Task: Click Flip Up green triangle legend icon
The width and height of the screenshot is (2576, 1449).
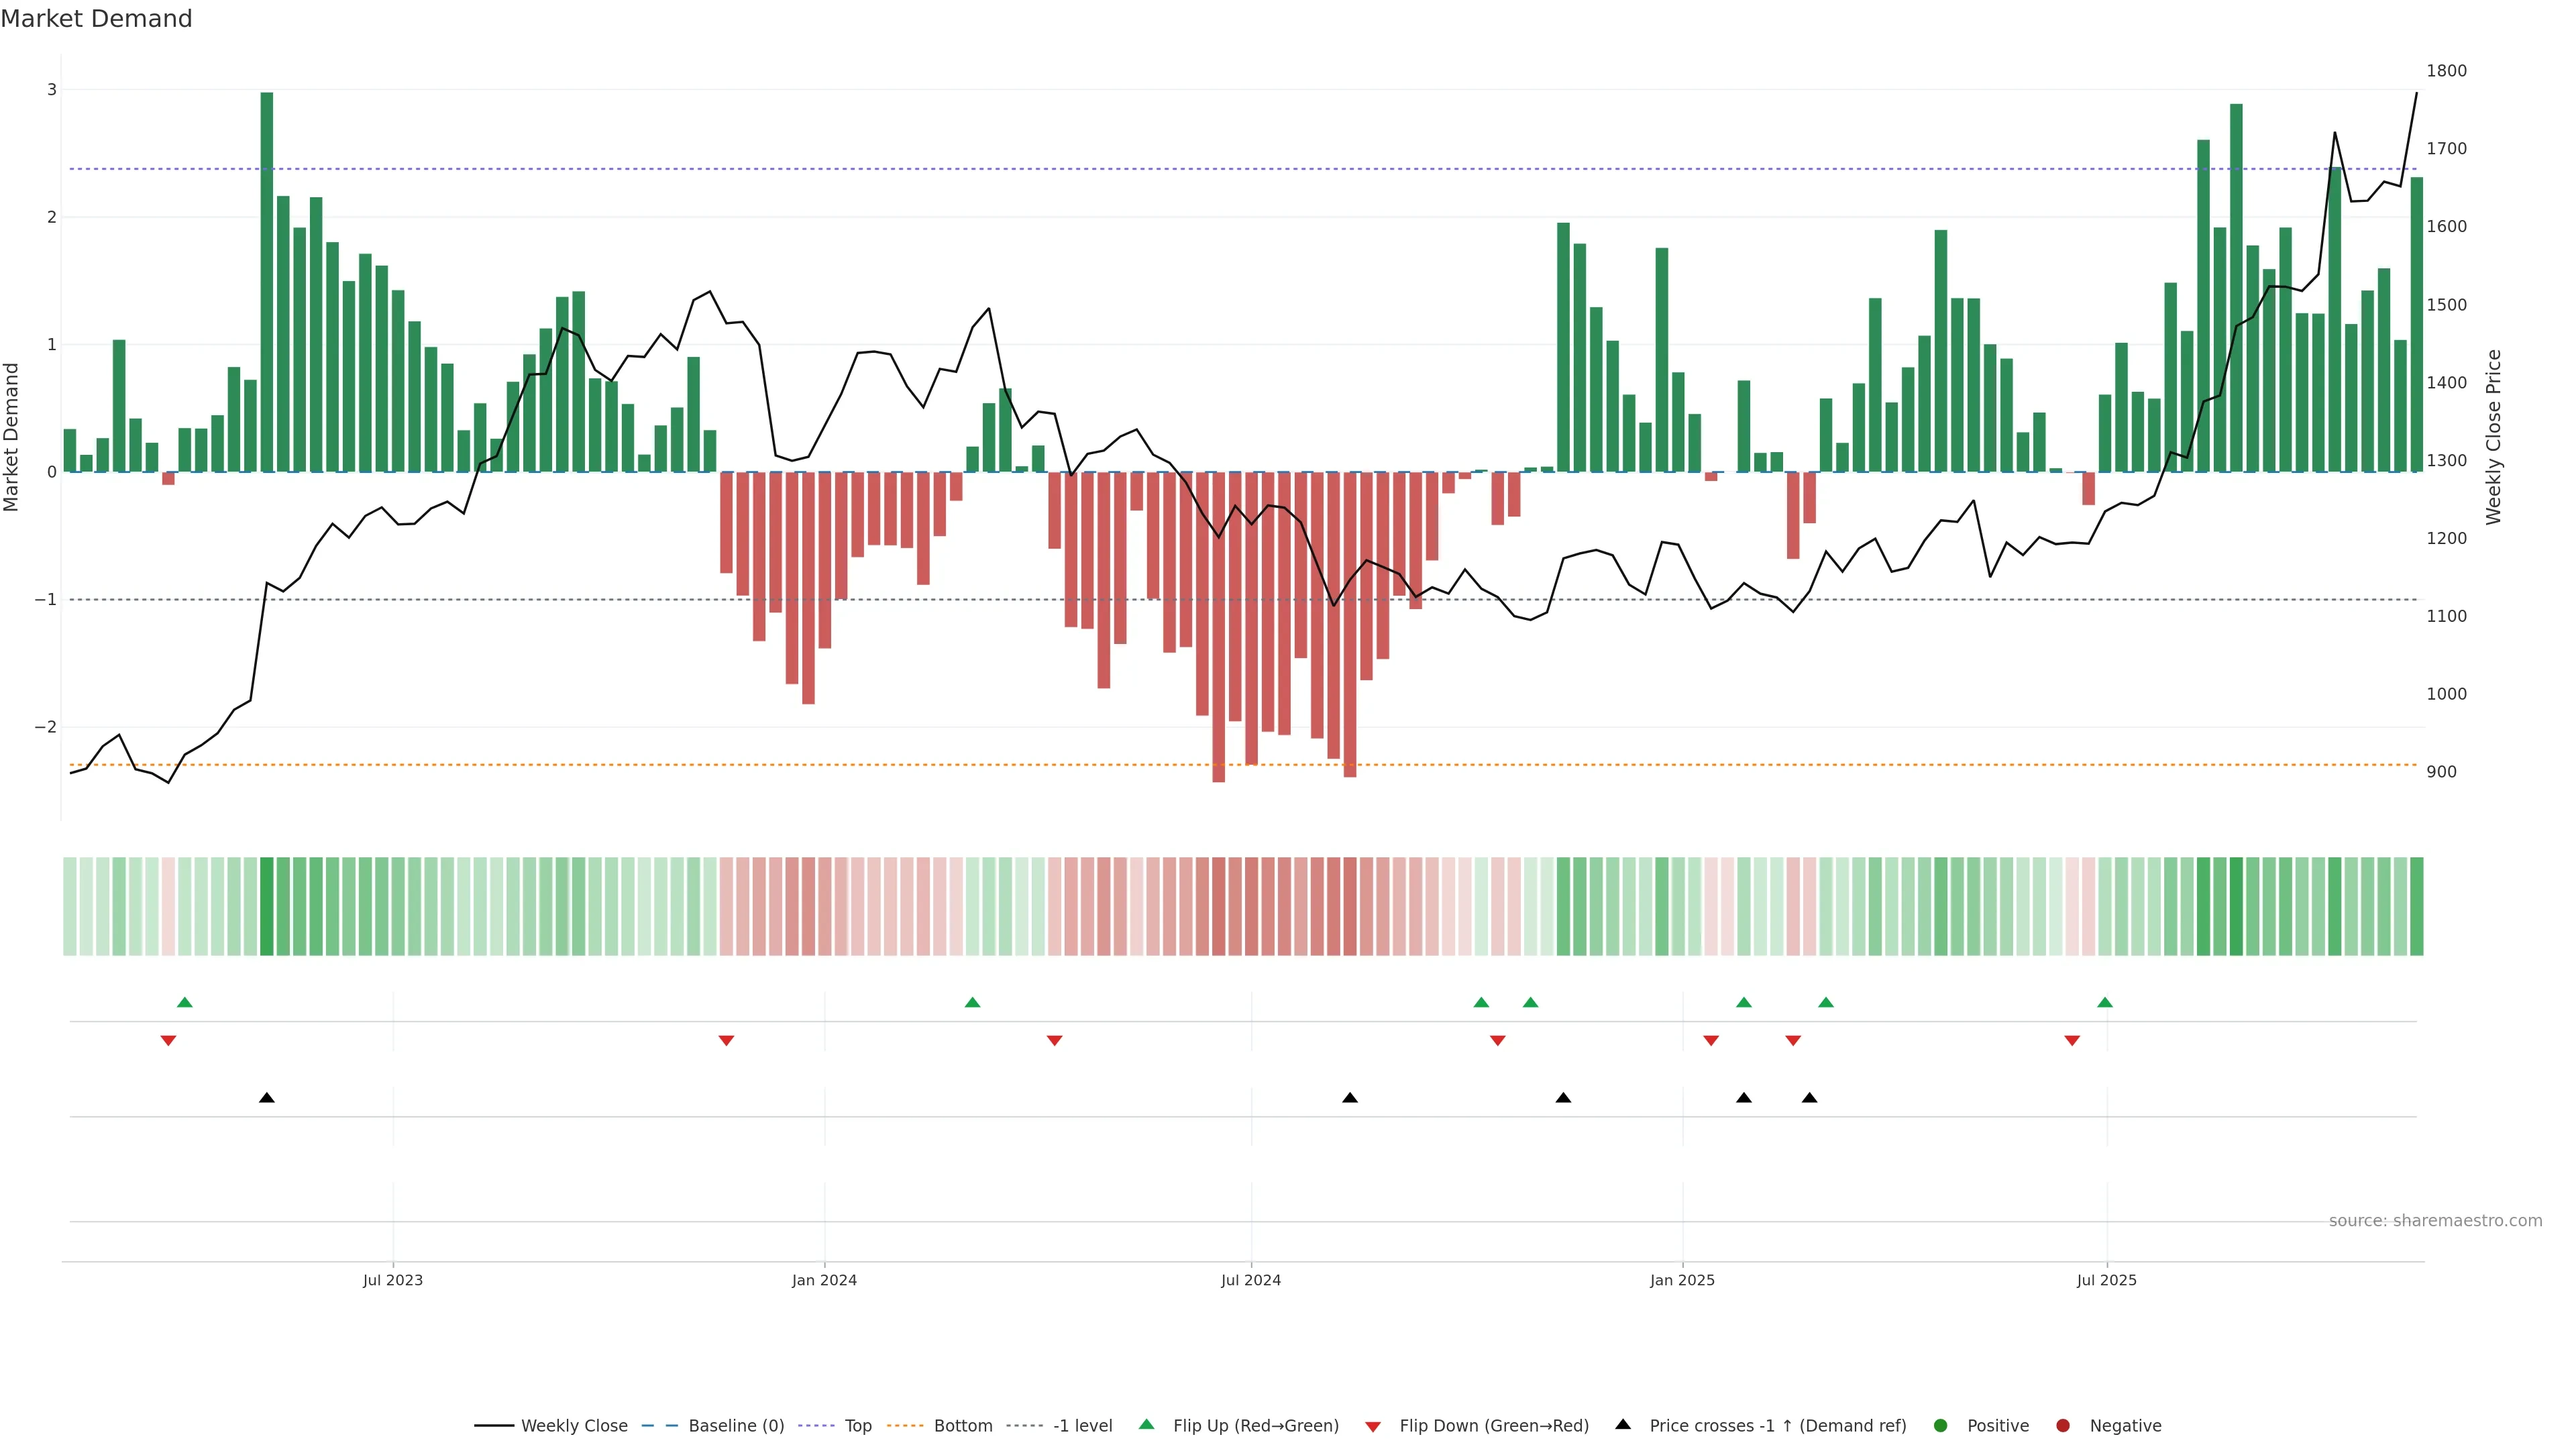Action: point(1147,1424)
